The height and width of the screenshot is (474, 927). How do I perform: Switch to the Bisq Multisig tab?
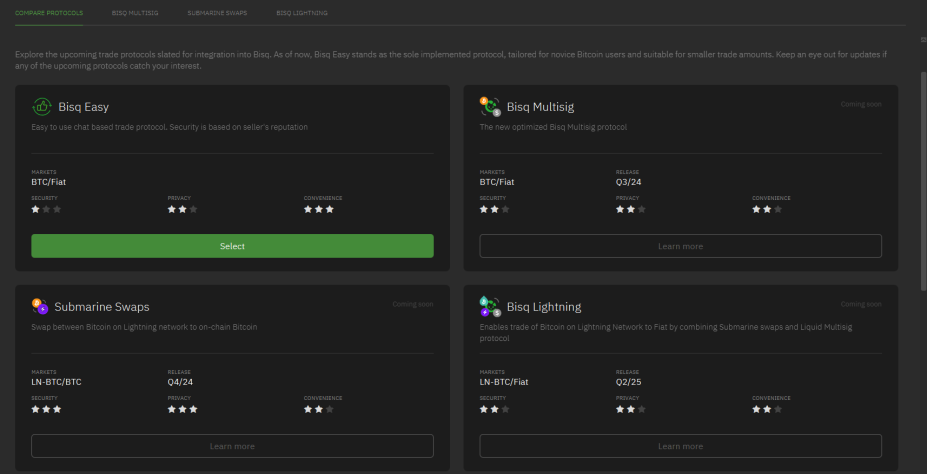(135, 13)
